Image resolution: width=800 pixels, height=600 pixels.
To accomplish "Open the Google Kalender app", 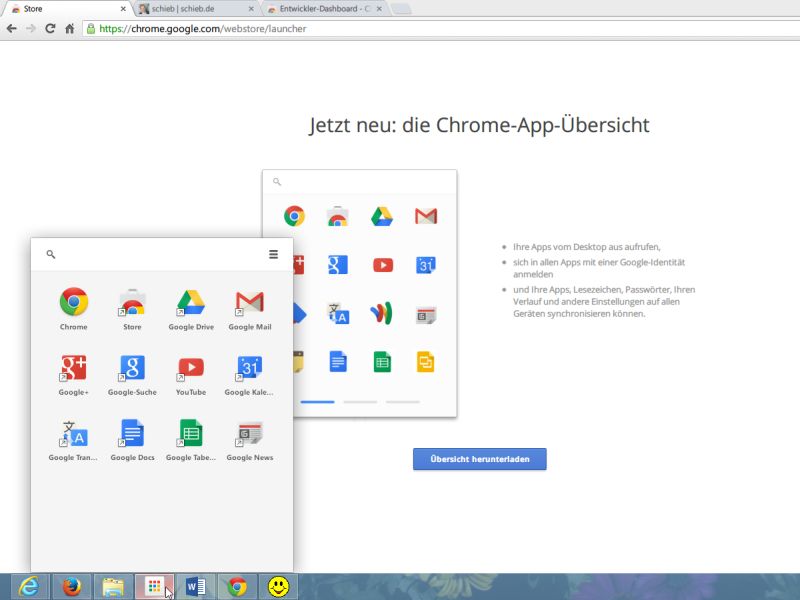I will [249, 374].
